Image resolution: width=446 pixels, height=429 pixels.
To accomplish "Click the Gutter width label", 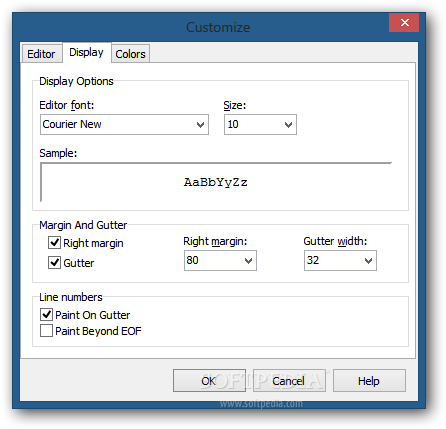I will point(335,241).
